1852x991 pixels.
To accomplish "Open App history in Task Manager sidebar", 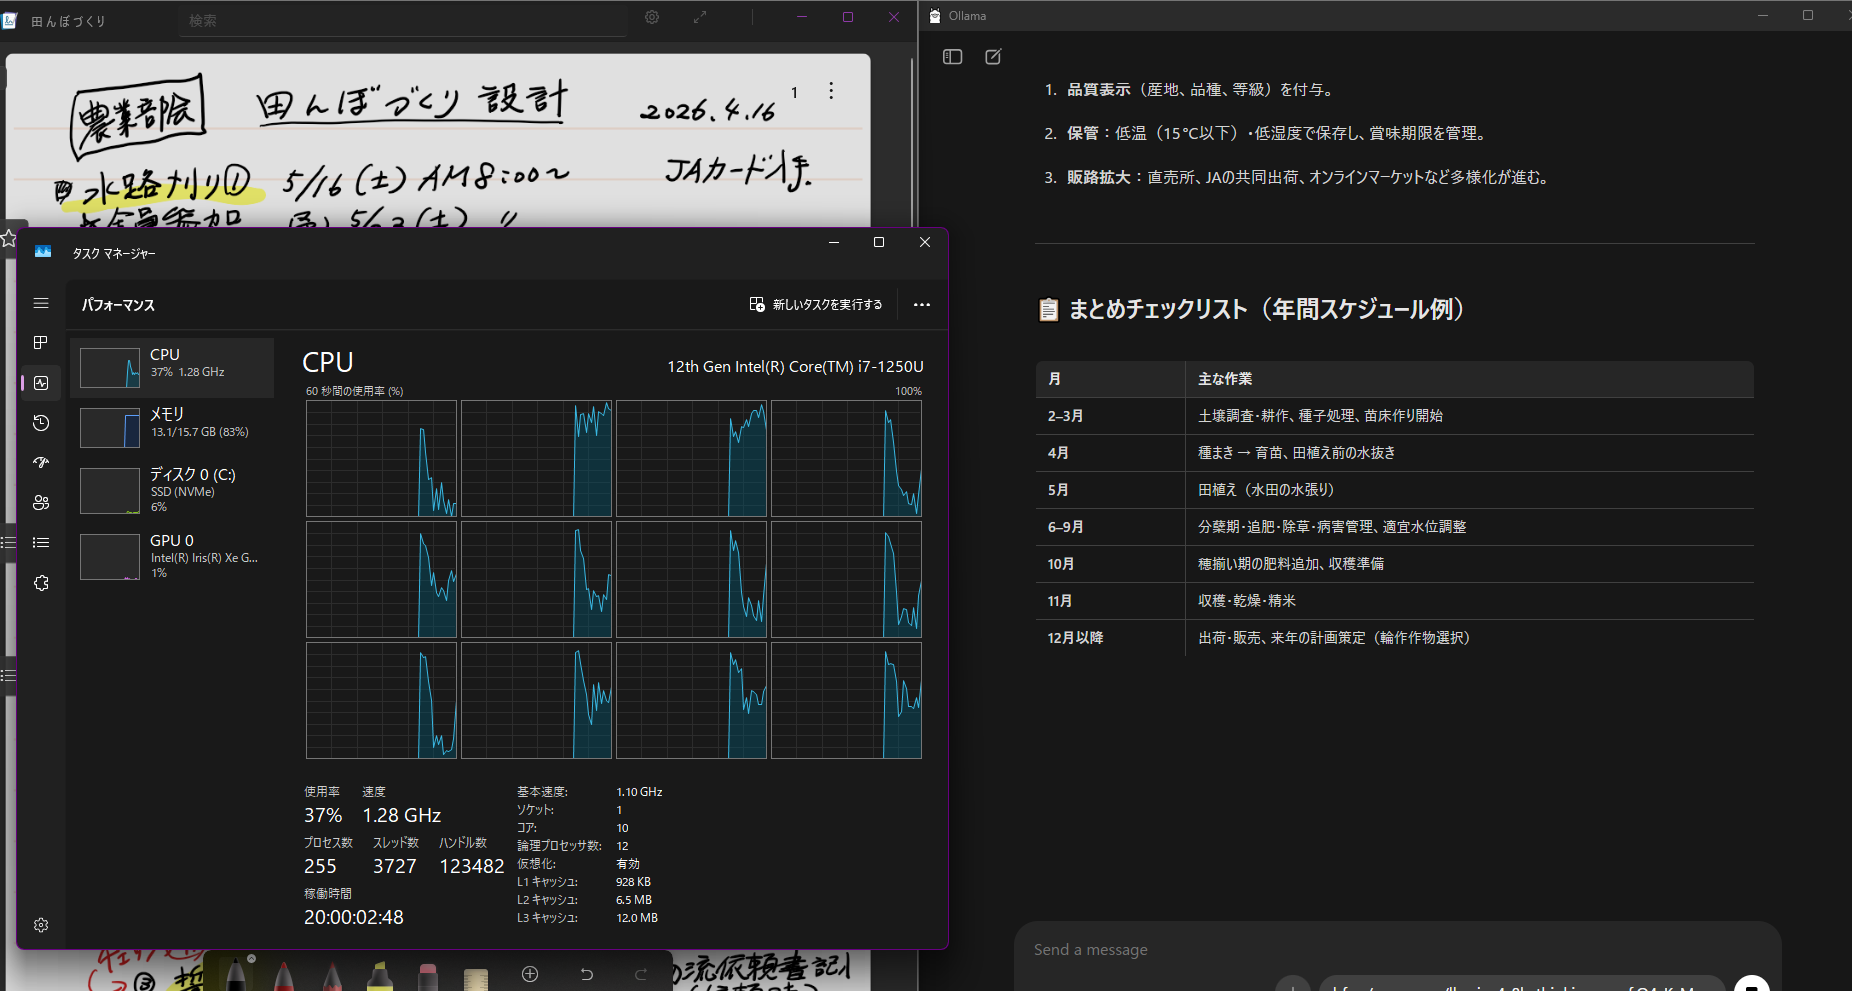I will [41, 423].
